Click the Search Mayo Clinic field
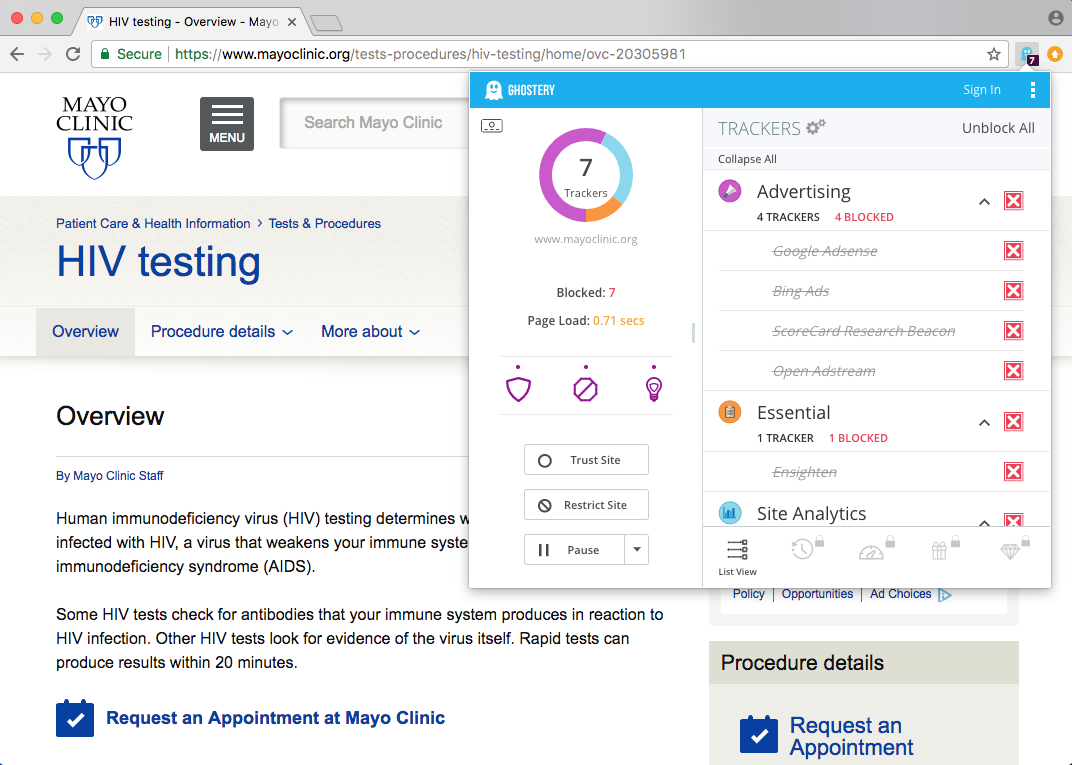Viewport: 1072px width, 765px height. pyautogui.click(x=373, y=123)
